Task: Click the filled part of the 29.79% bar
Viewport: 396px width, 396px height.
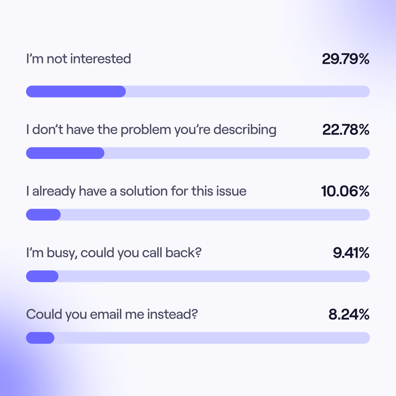Action: [x=76, y=91]
